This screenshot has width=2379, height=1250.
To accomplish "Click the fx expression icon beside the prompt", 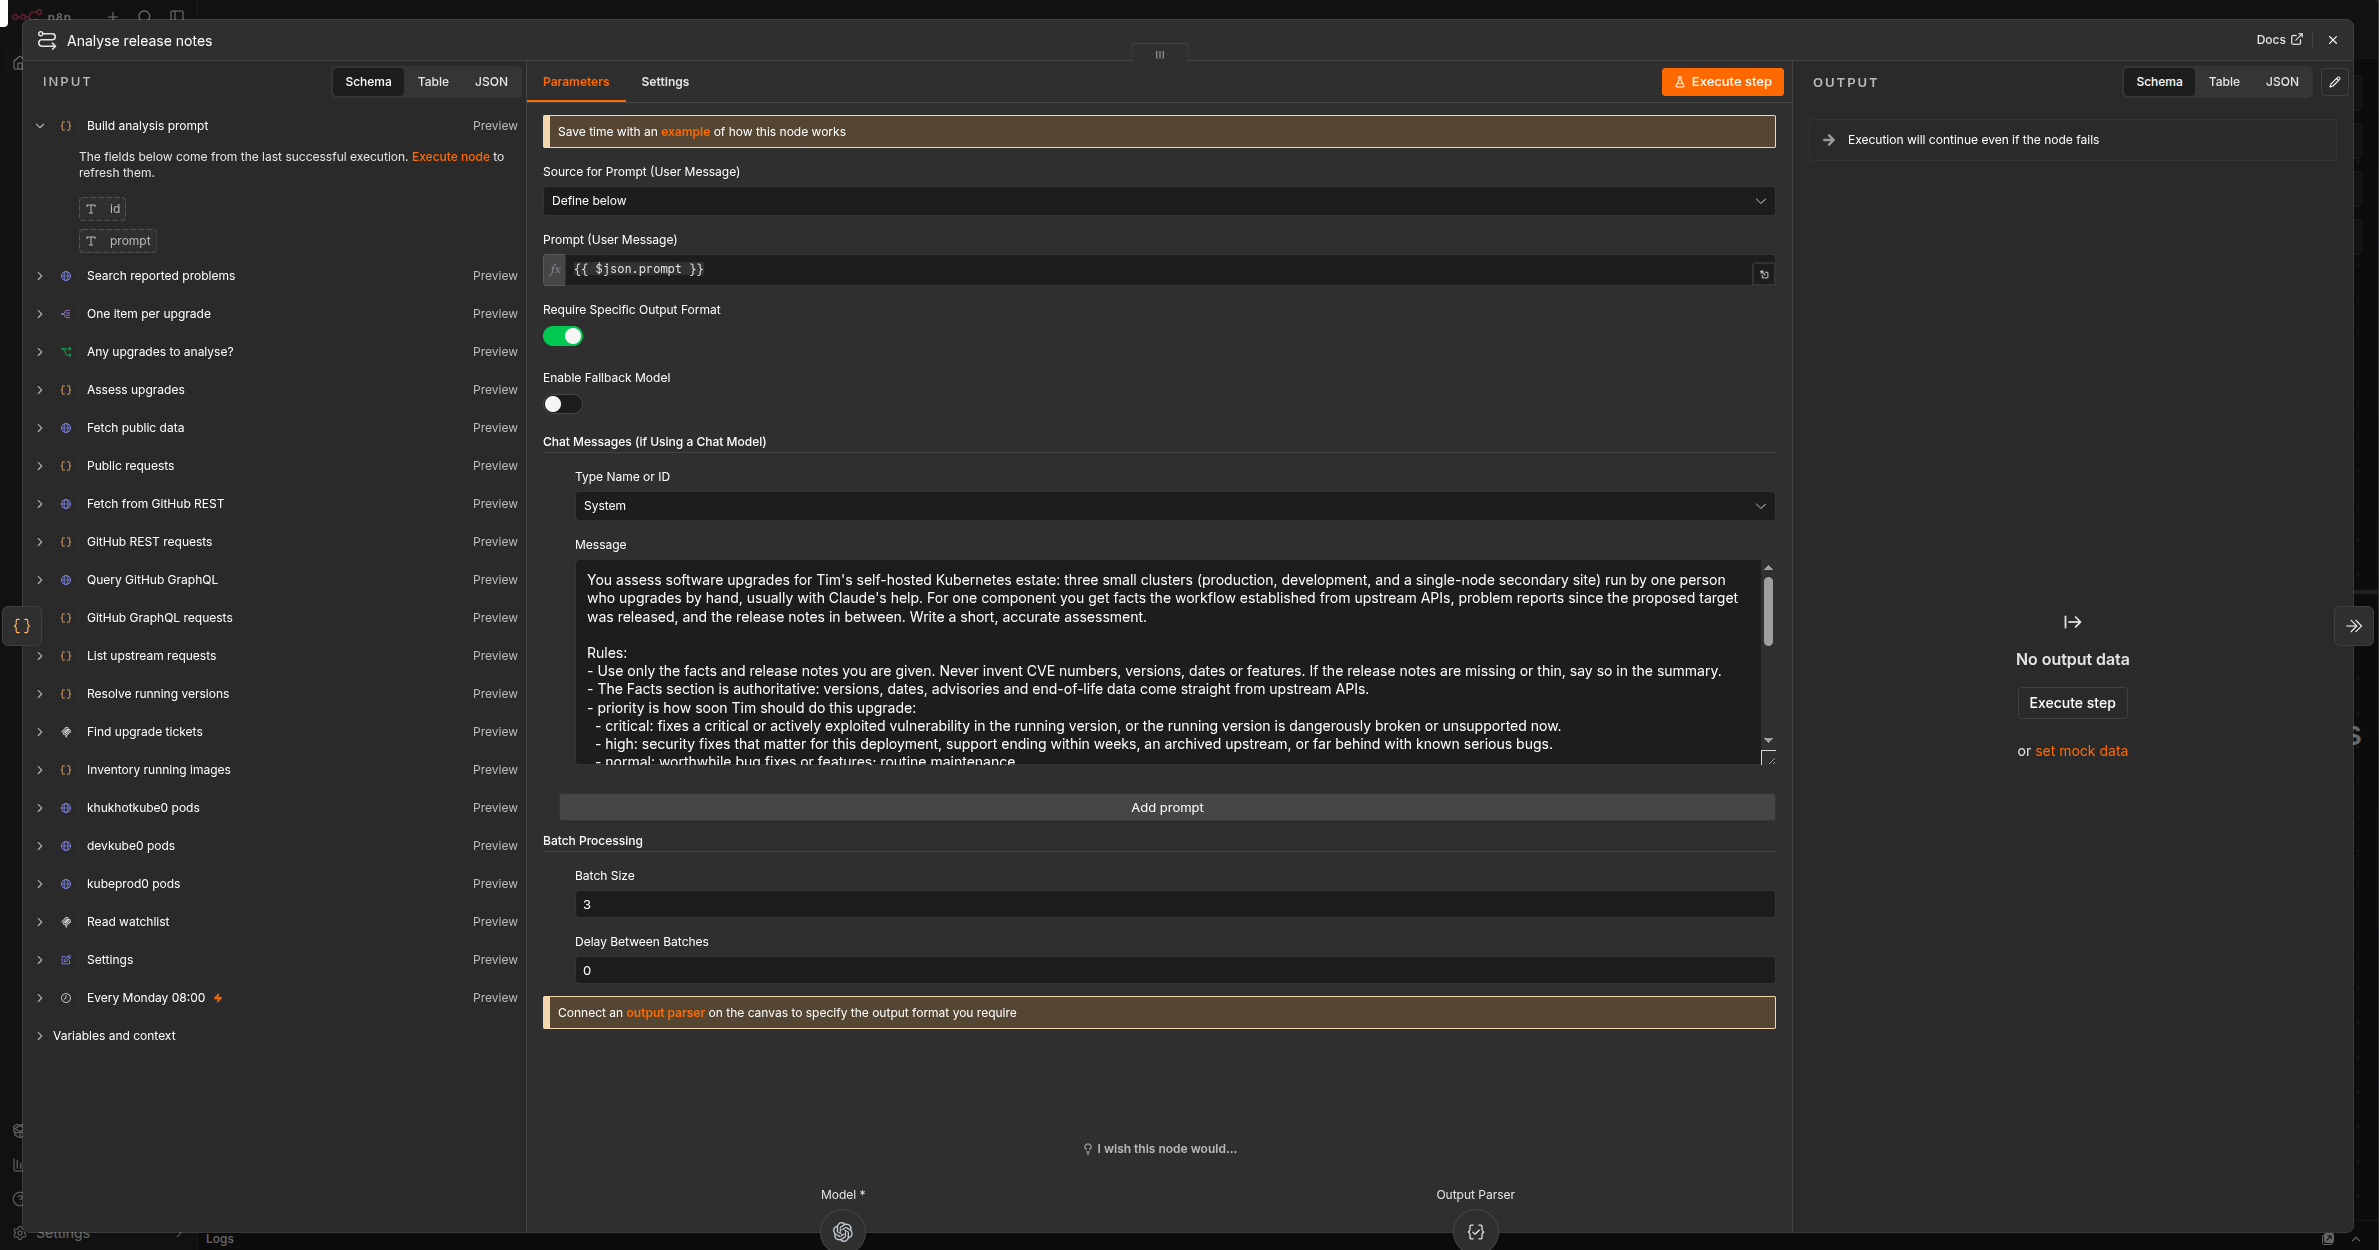I will (555, 270).
